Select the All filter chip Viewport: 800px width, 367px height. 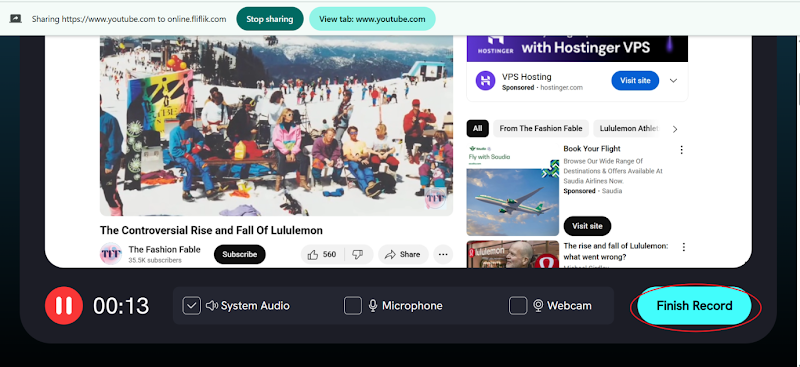coord(477,129)
